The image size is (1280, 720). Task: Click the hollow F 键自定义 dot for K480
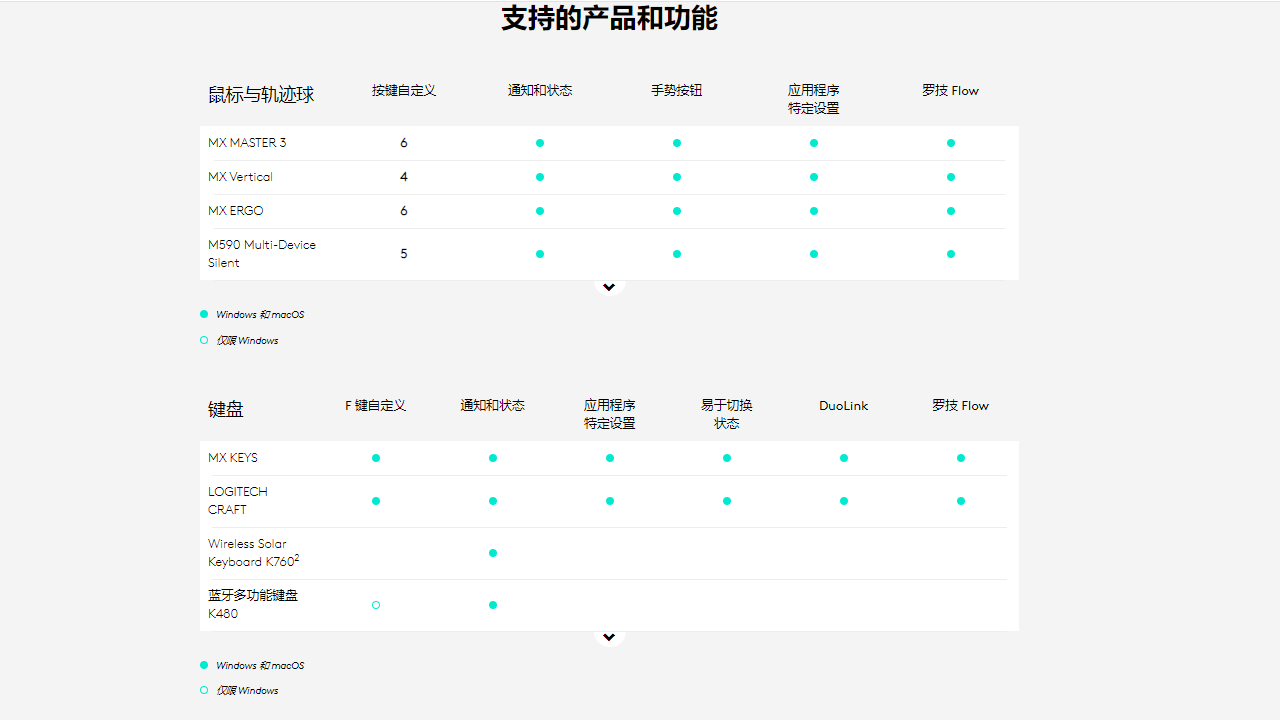coord(376,605)
